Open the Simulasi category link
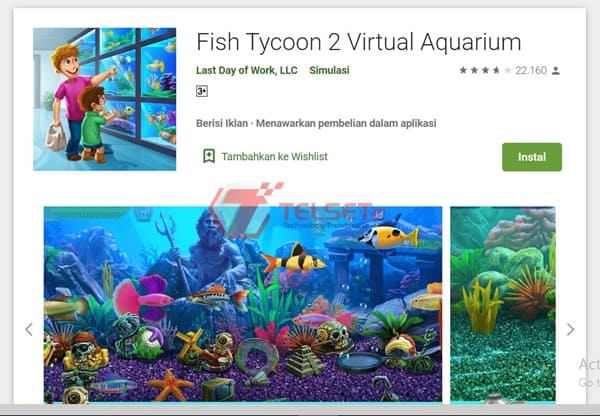The width and height of the screenshot is (600, 416). pyautogui.click(x=329, y=70)
